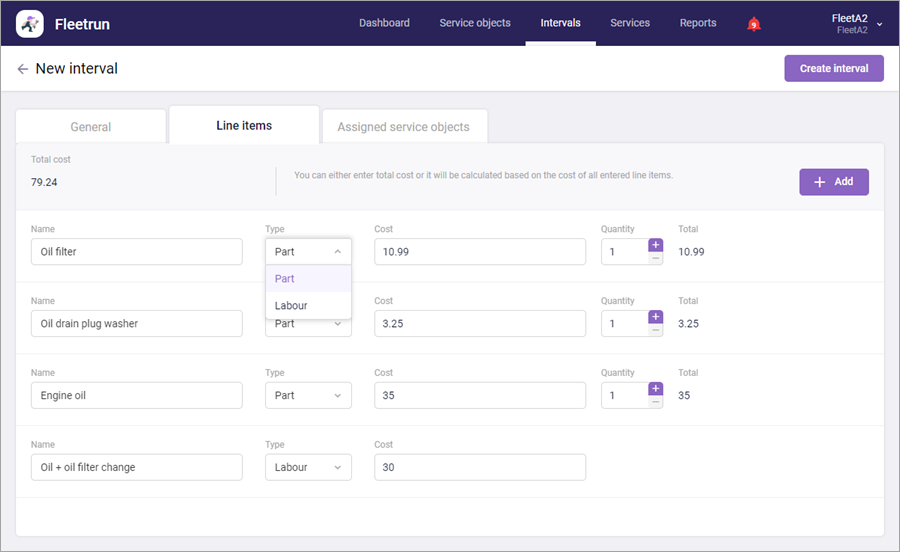Open the Assigned service objects tab

click(x=403, y=127)
